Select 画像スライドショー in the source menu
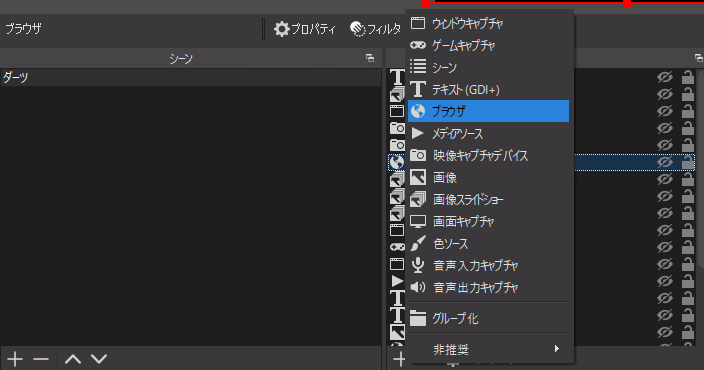 point(488,199)
